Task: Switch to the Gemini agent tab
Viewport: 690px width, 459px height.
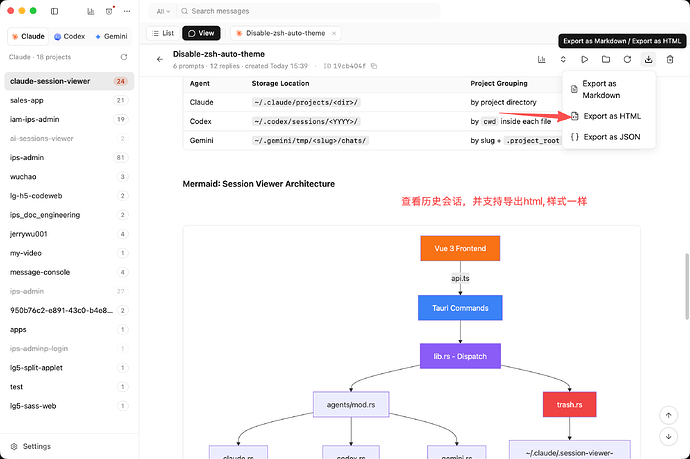Action: click(x=111, y=37)
